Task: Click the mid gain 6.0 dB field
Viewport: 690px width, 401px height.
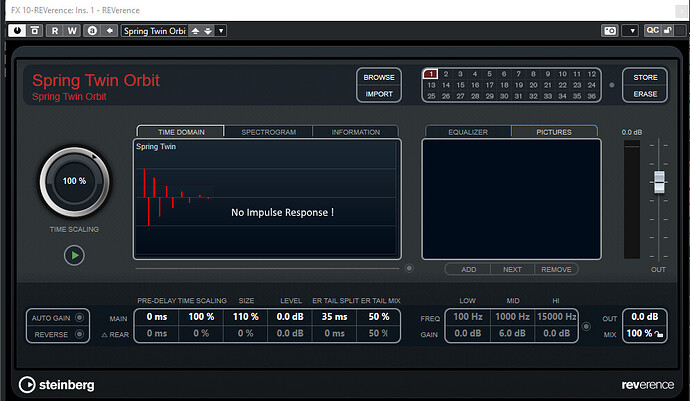Action: 512,334
